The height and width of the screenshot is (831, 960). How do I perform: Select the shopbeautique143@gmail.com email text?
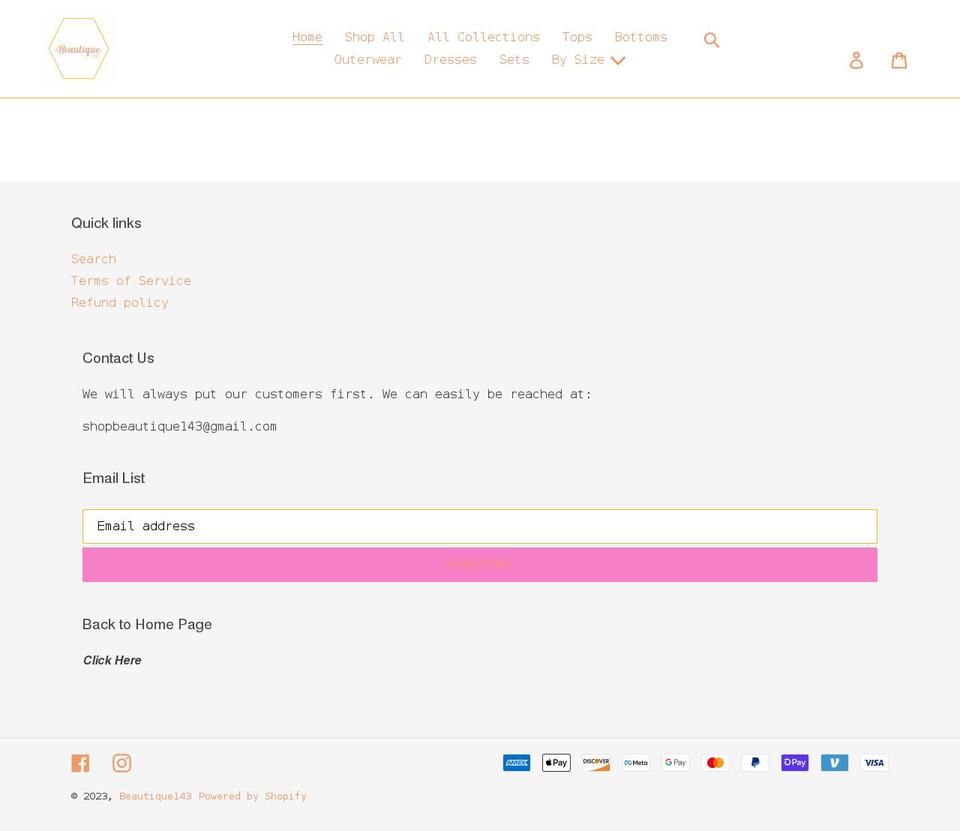click(x=179, y=426)
